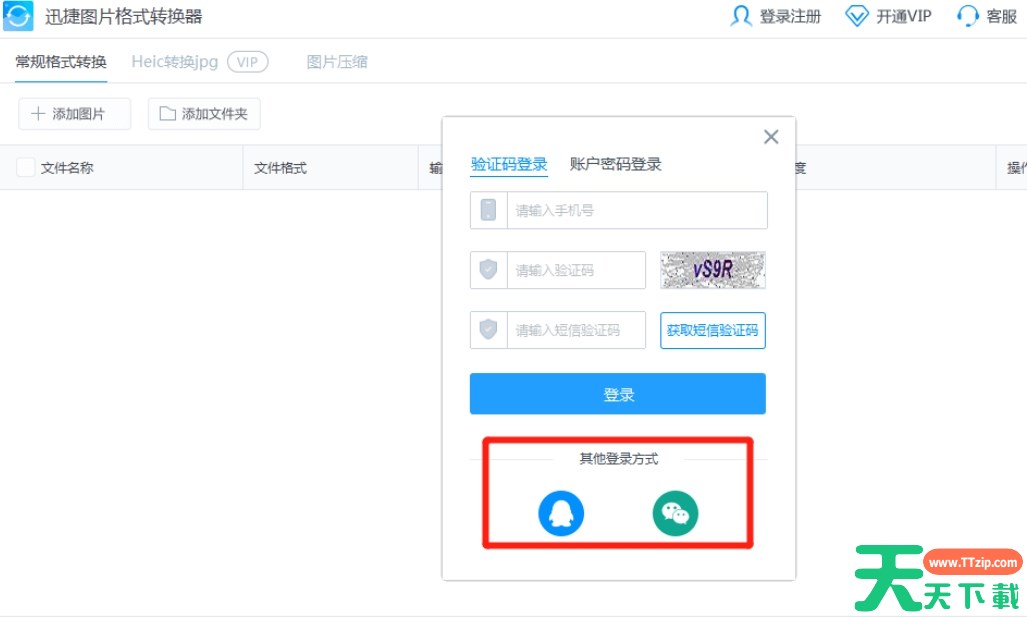
Task: Open the Heic转换jpg VIP tab
Action: (173, 62)
